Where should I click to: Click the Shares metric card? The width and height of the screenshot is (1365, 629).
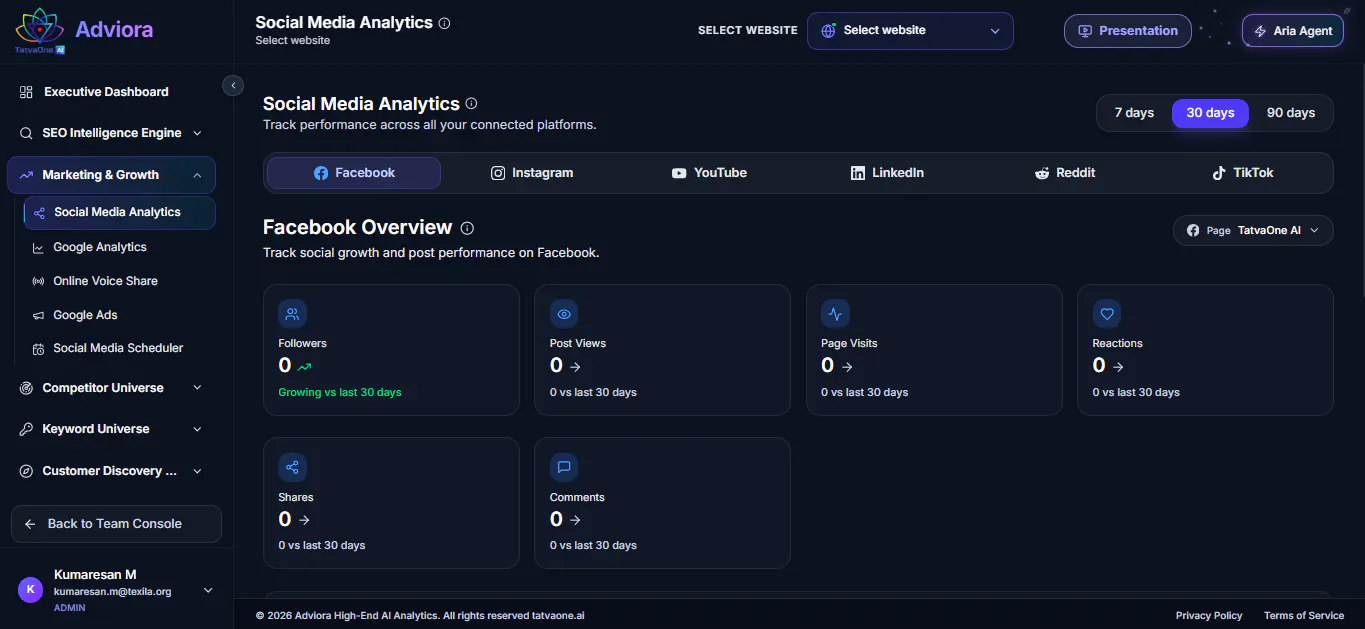point(391,503)
